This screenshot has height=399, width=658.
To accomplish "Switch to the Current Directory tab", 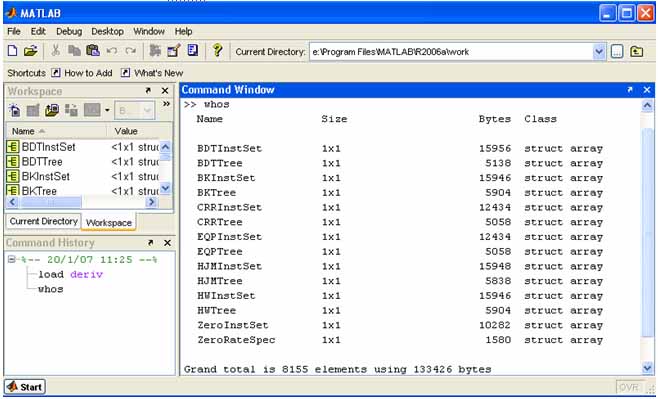I will coord(44,221).
